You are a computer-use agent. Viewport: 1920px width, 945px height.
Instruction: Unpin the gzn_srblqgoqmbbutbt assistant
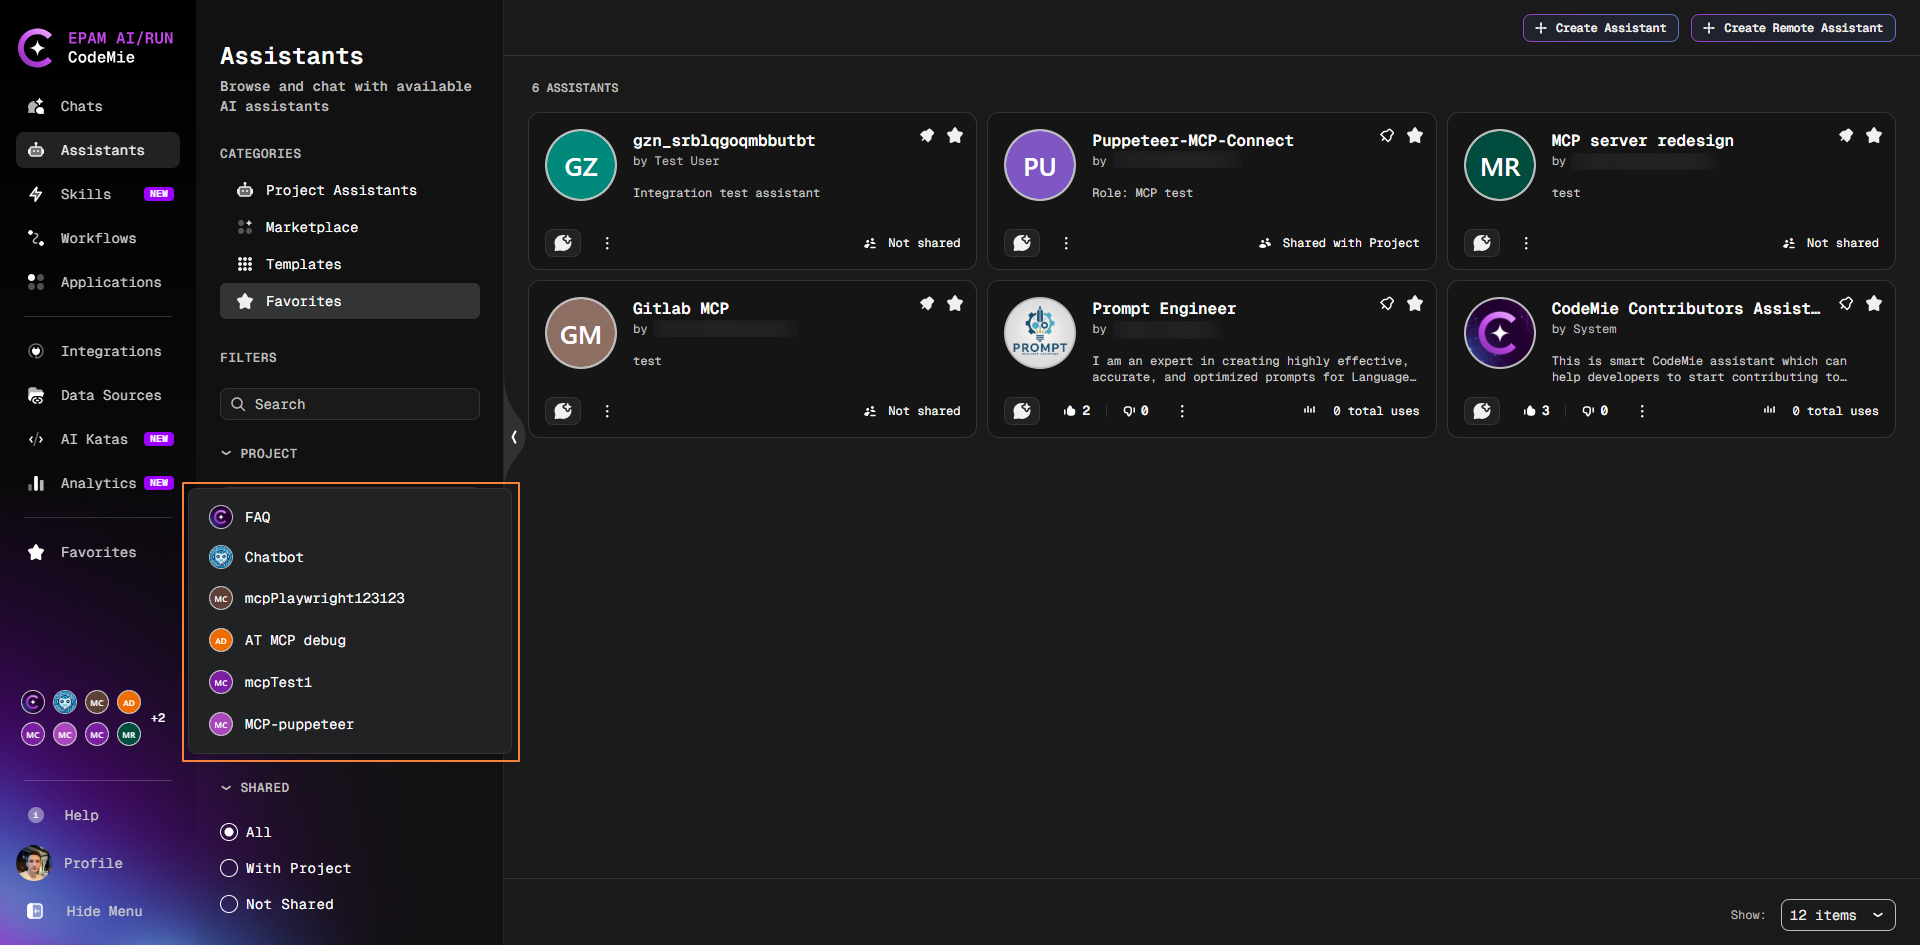tap(927, 135)
